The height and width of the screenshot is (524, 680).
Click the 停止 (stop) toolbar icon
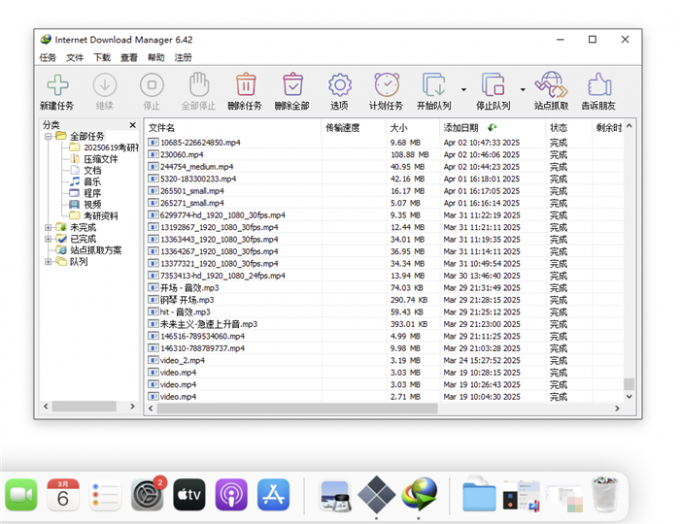pyautogui.click(x=152, y=85)
